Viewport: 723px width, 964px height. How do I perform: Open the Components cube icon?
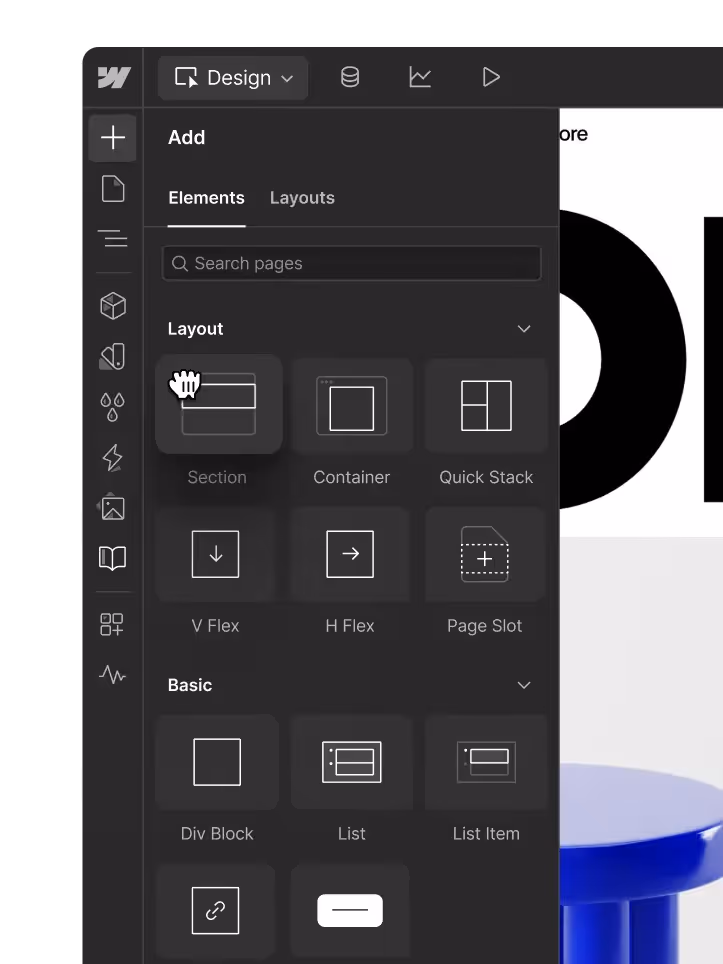point(113,306)
